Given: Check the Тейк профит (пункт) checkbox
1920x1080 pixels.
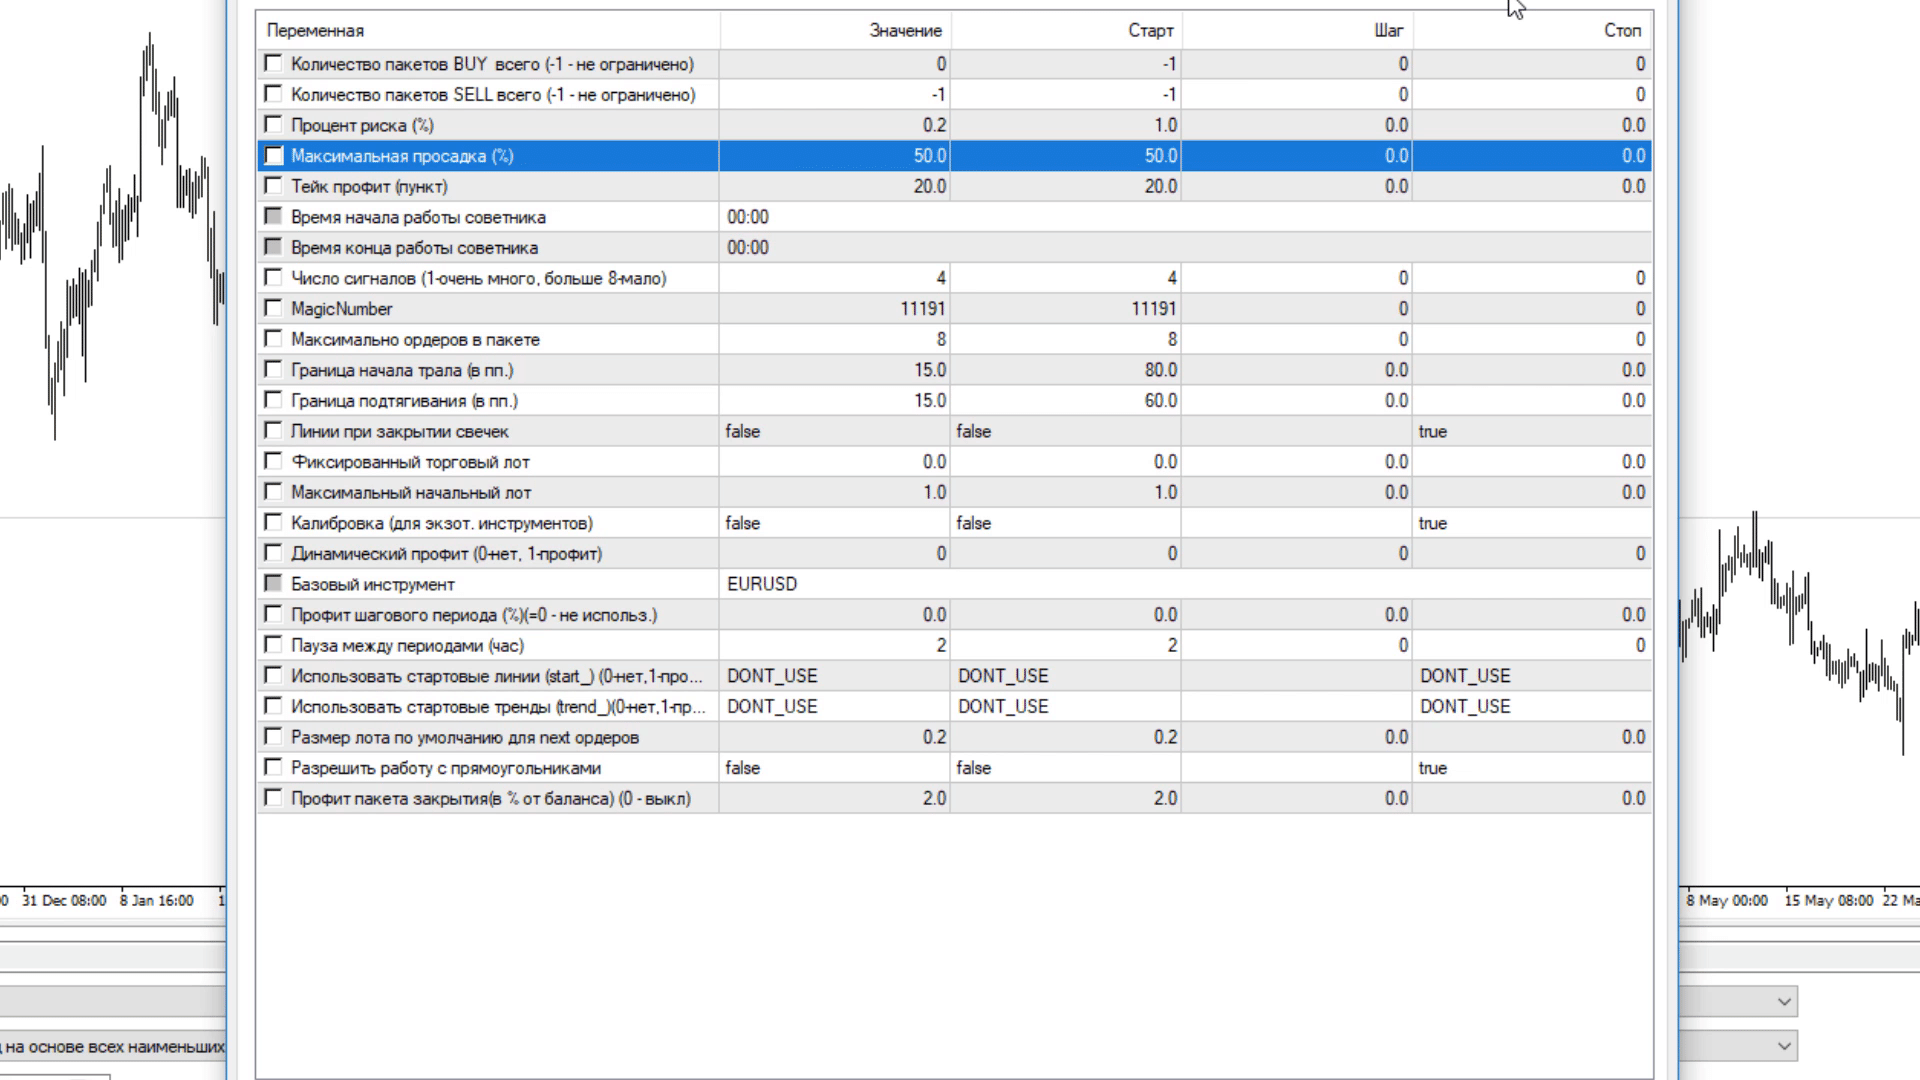Looking at the screenshot, I should pyautogui.click(x=273, y=186).
